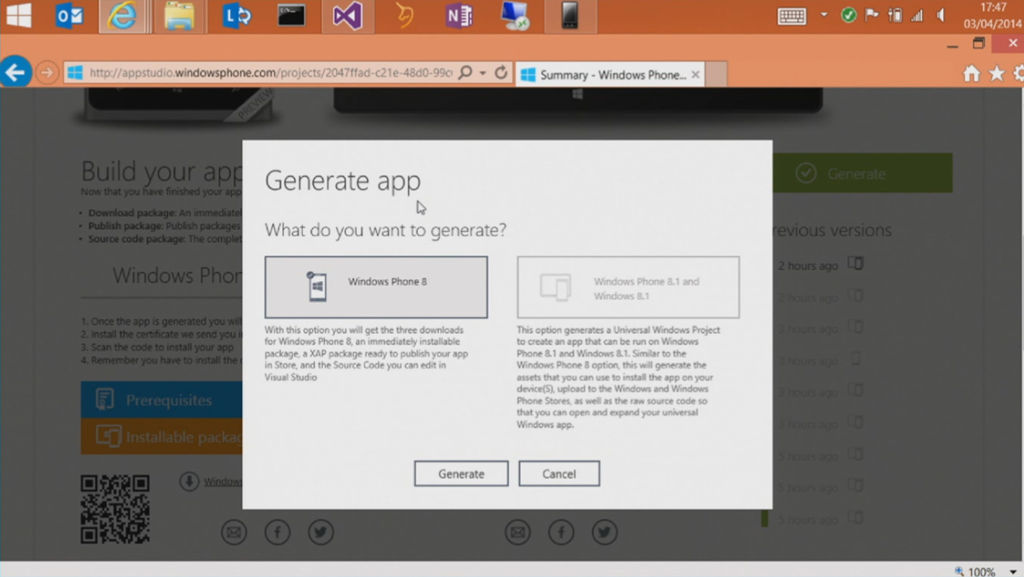Viewport: 1024px width, 577px height.
Task: Open the Installable package orange button
Action: (x=161, y=436)
